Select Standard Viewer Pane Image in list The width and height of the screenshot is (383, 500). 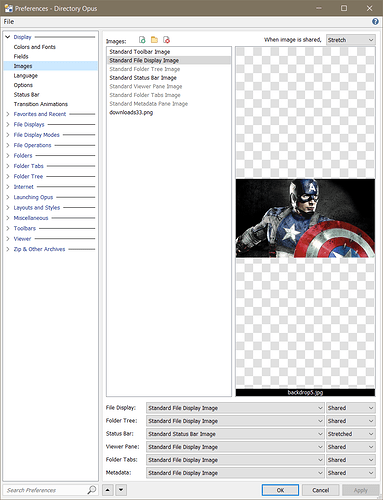tap(169, 86)
